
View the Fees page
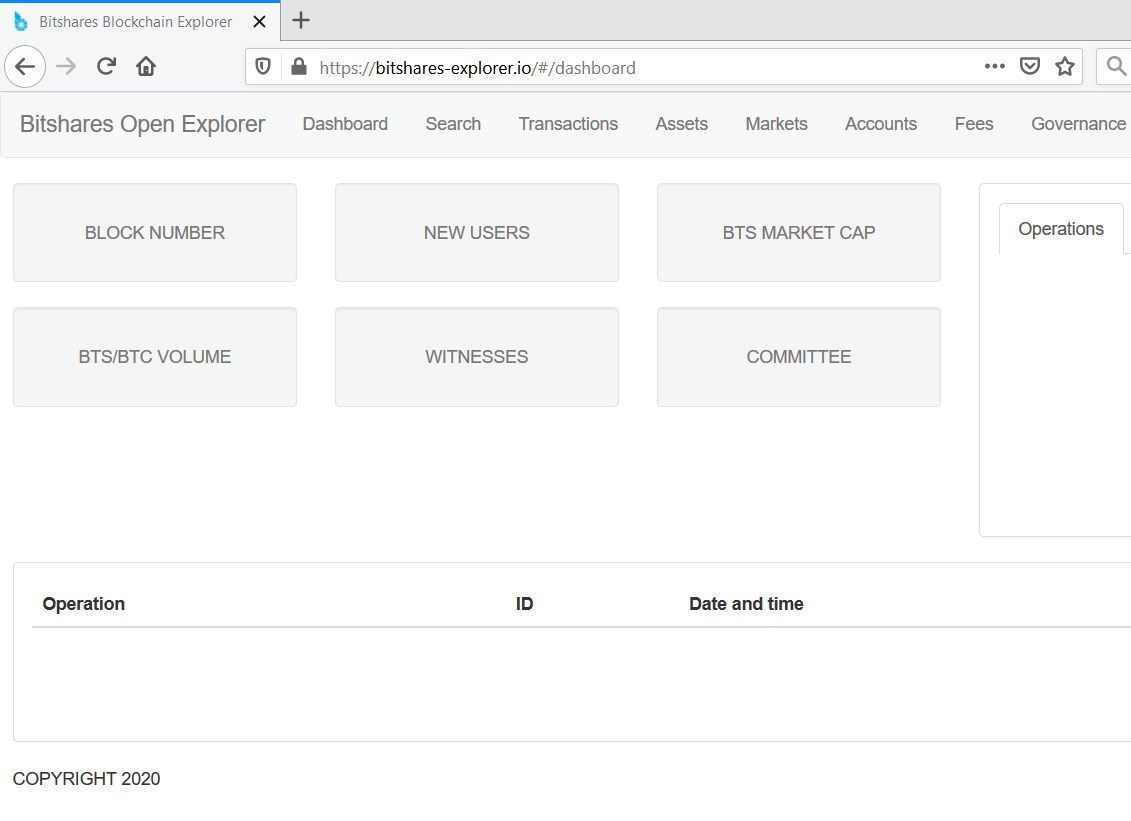pyautogui.click(x=974, y=124)
